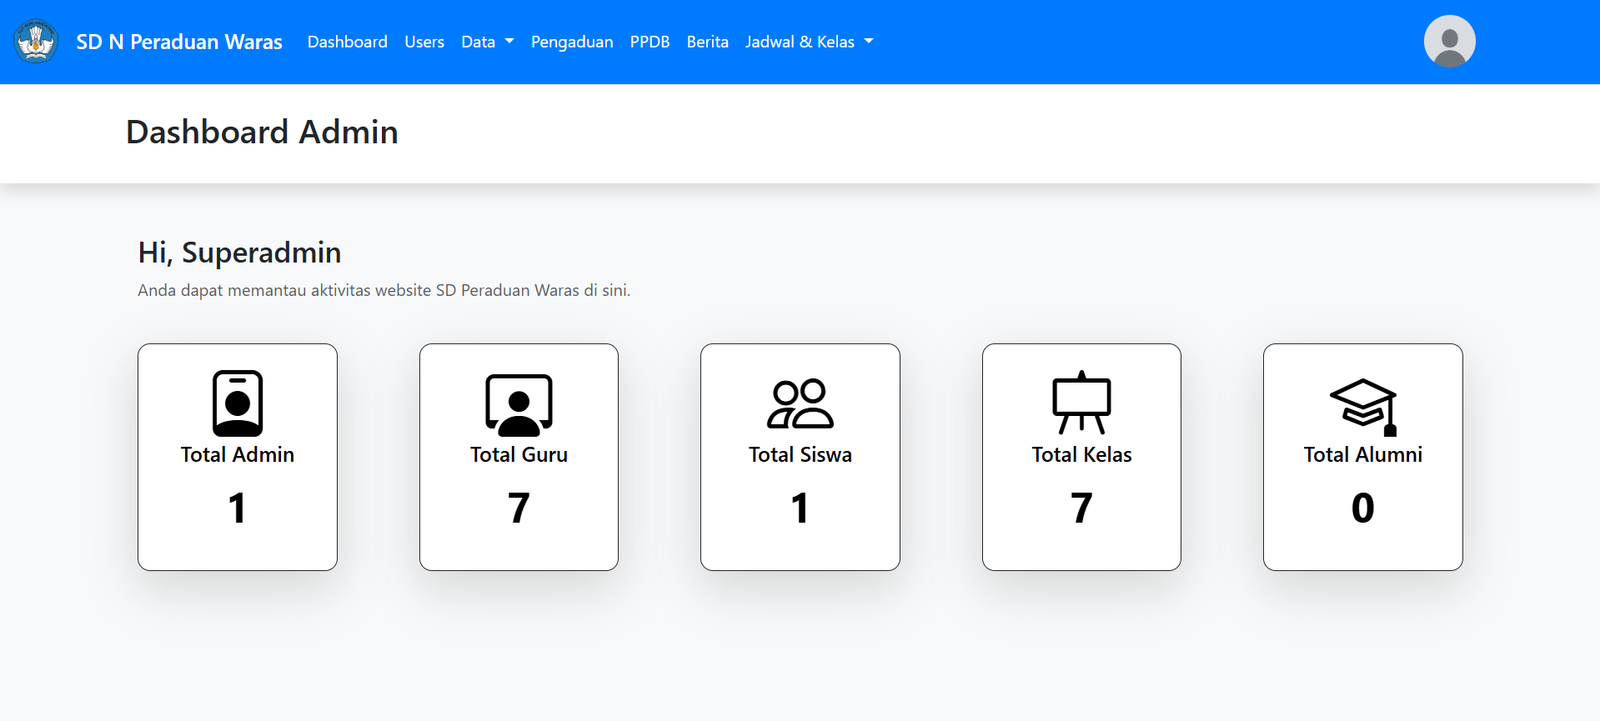Go to the Dashboard nav item
This screenshot has height=721, width=1600.
coord(347,42)
